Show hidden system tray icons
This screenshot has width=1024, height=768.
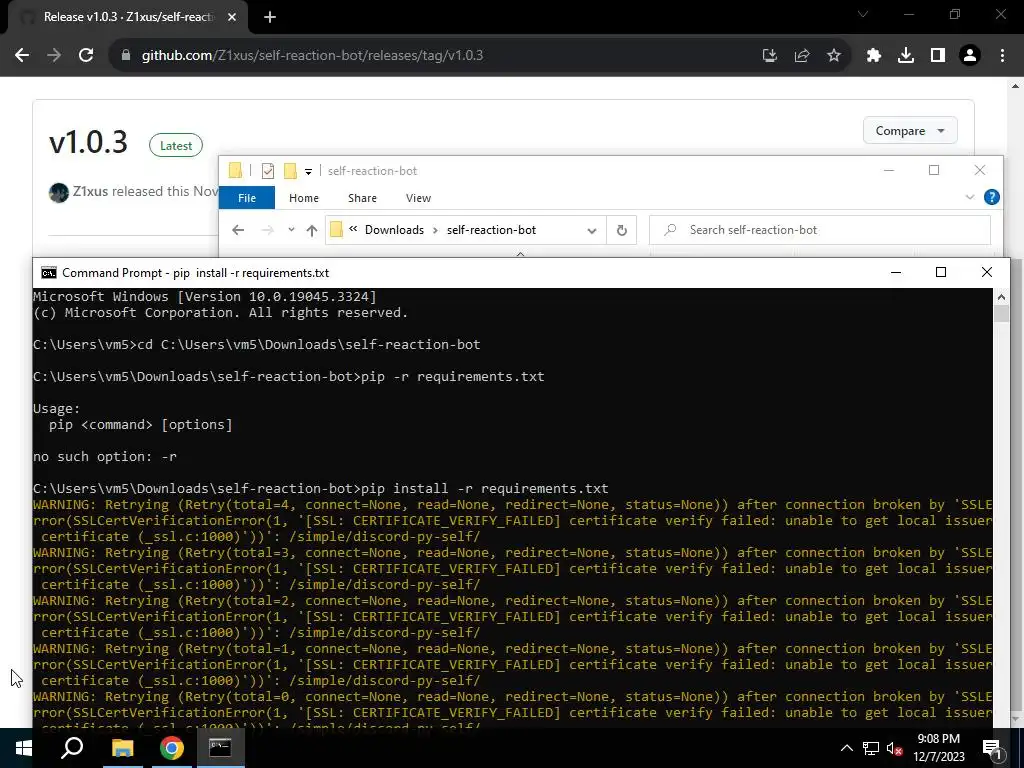tap(846, 748)
